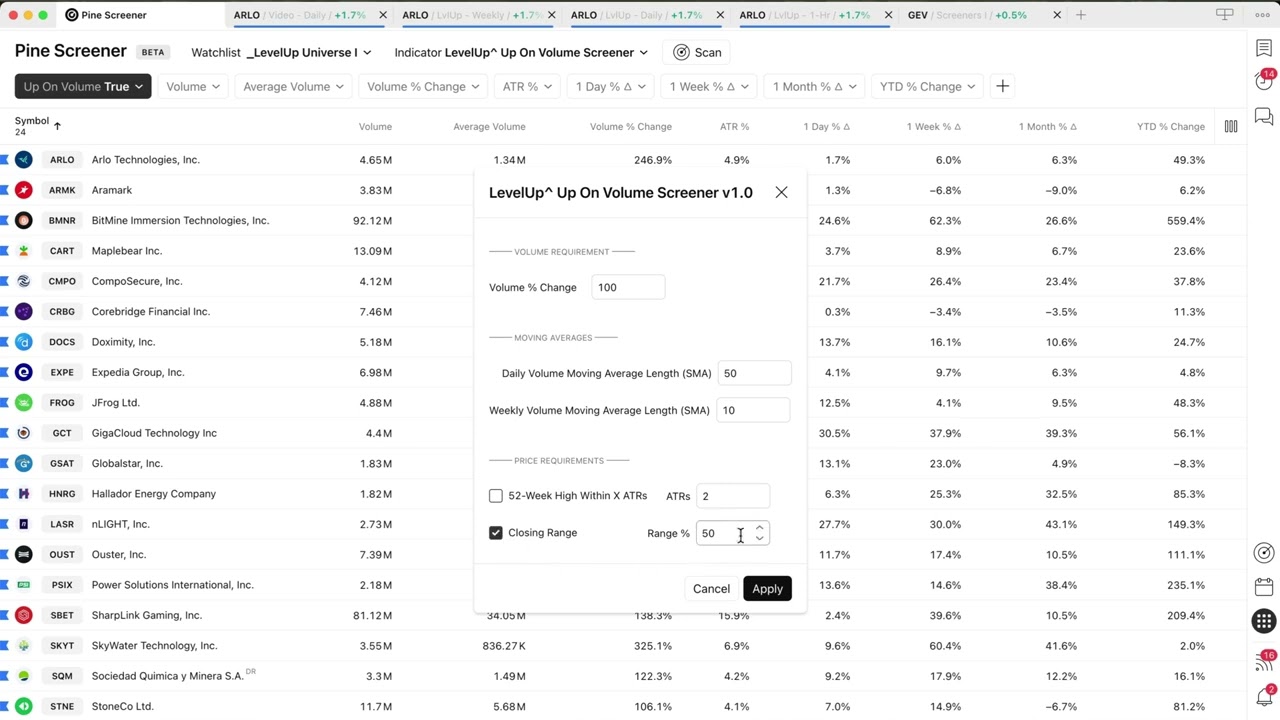This screenshot has height=720, width=1280.
Task: Switch to the Pine Screener tab
Action: [x=105, y=15]
